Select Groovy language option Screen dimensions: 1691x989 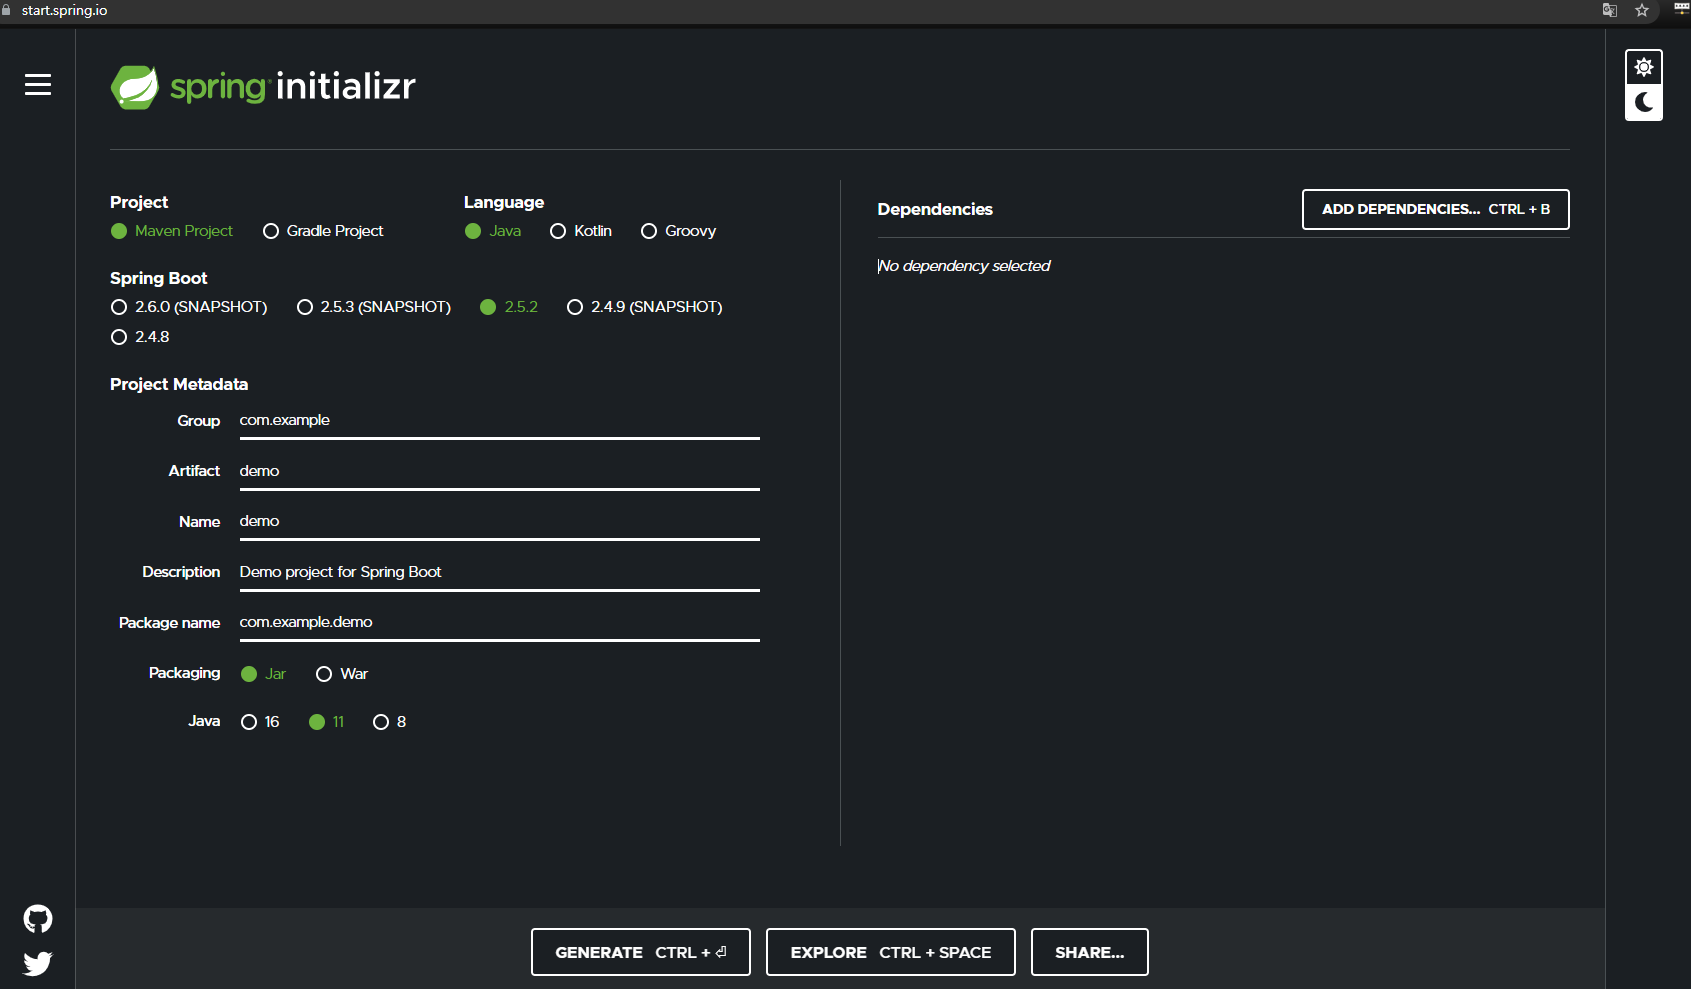[679, 231]
